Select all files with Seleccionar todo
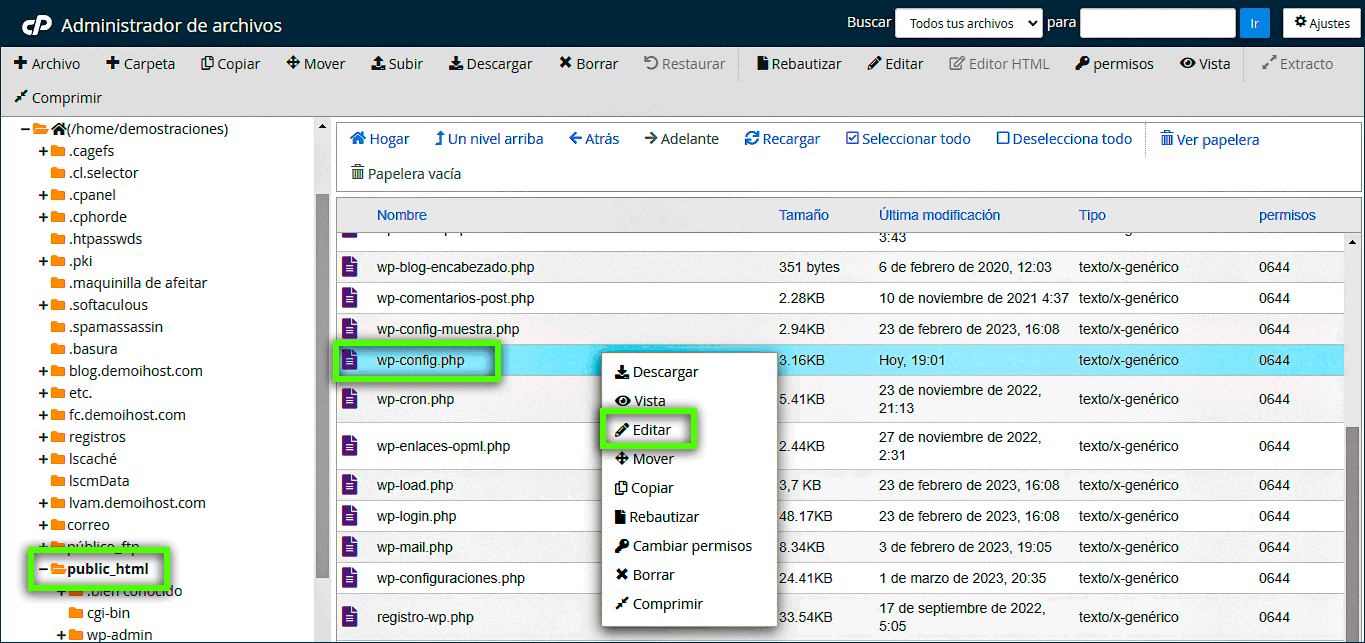1365x643 pixels. tap(907, 139)
